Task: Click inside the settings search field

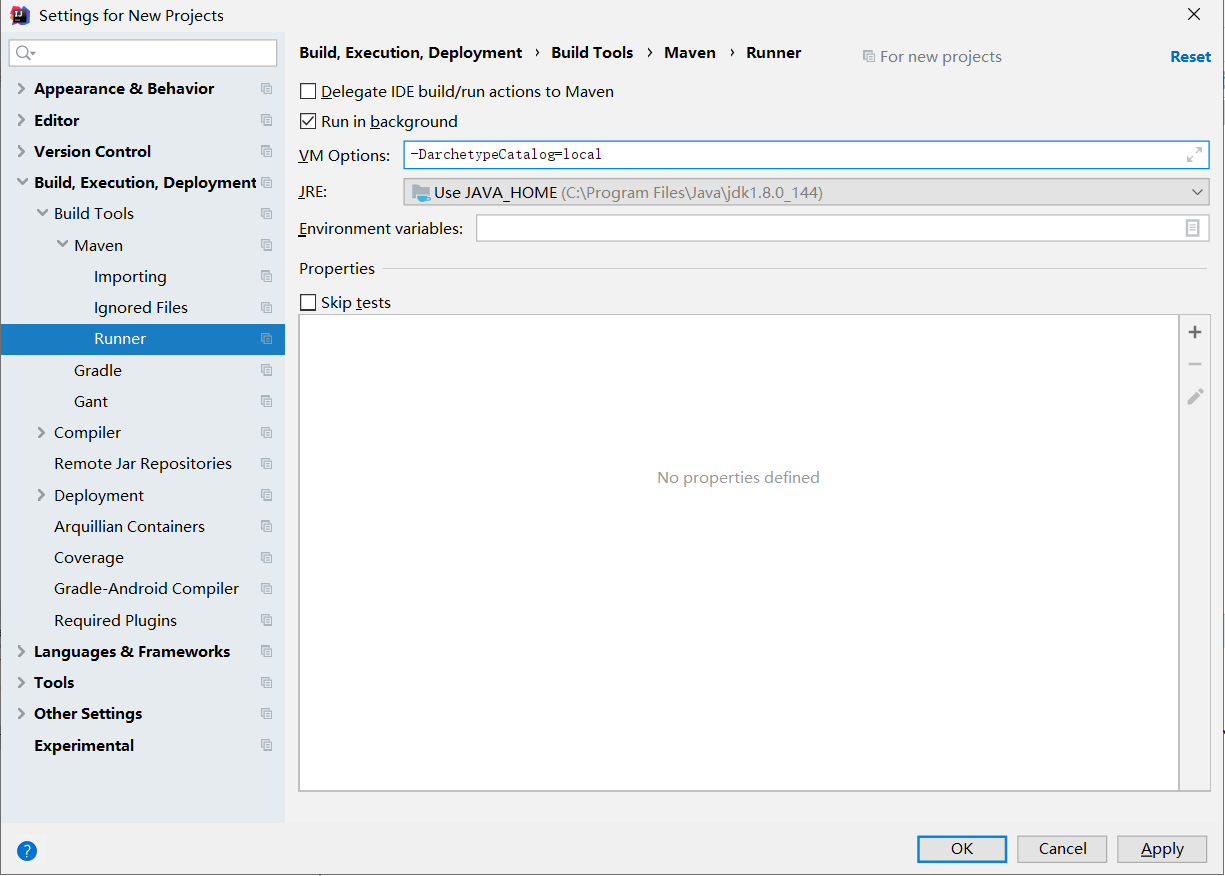Action: pos(142,51)
